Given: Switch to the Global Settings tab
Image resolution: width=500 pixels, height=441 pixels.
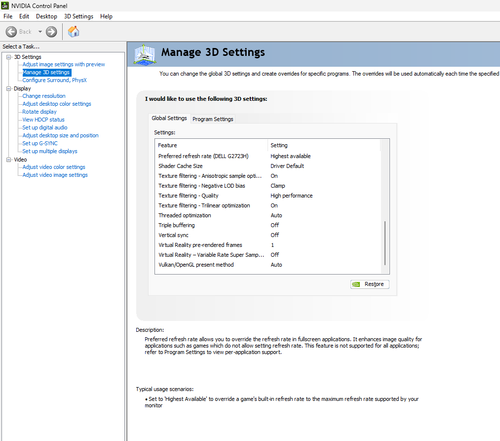Looking at the screenshot, I should (169, 118).
